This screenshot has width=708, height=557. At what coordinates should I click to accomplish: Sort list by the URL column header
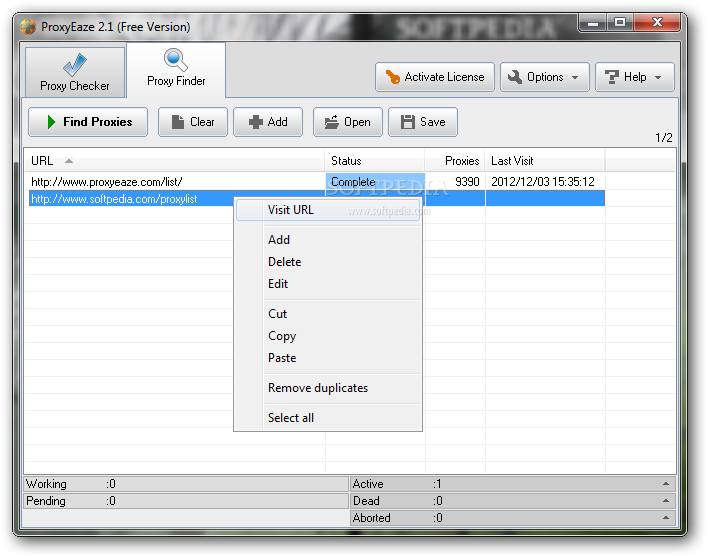click(174, 161)
